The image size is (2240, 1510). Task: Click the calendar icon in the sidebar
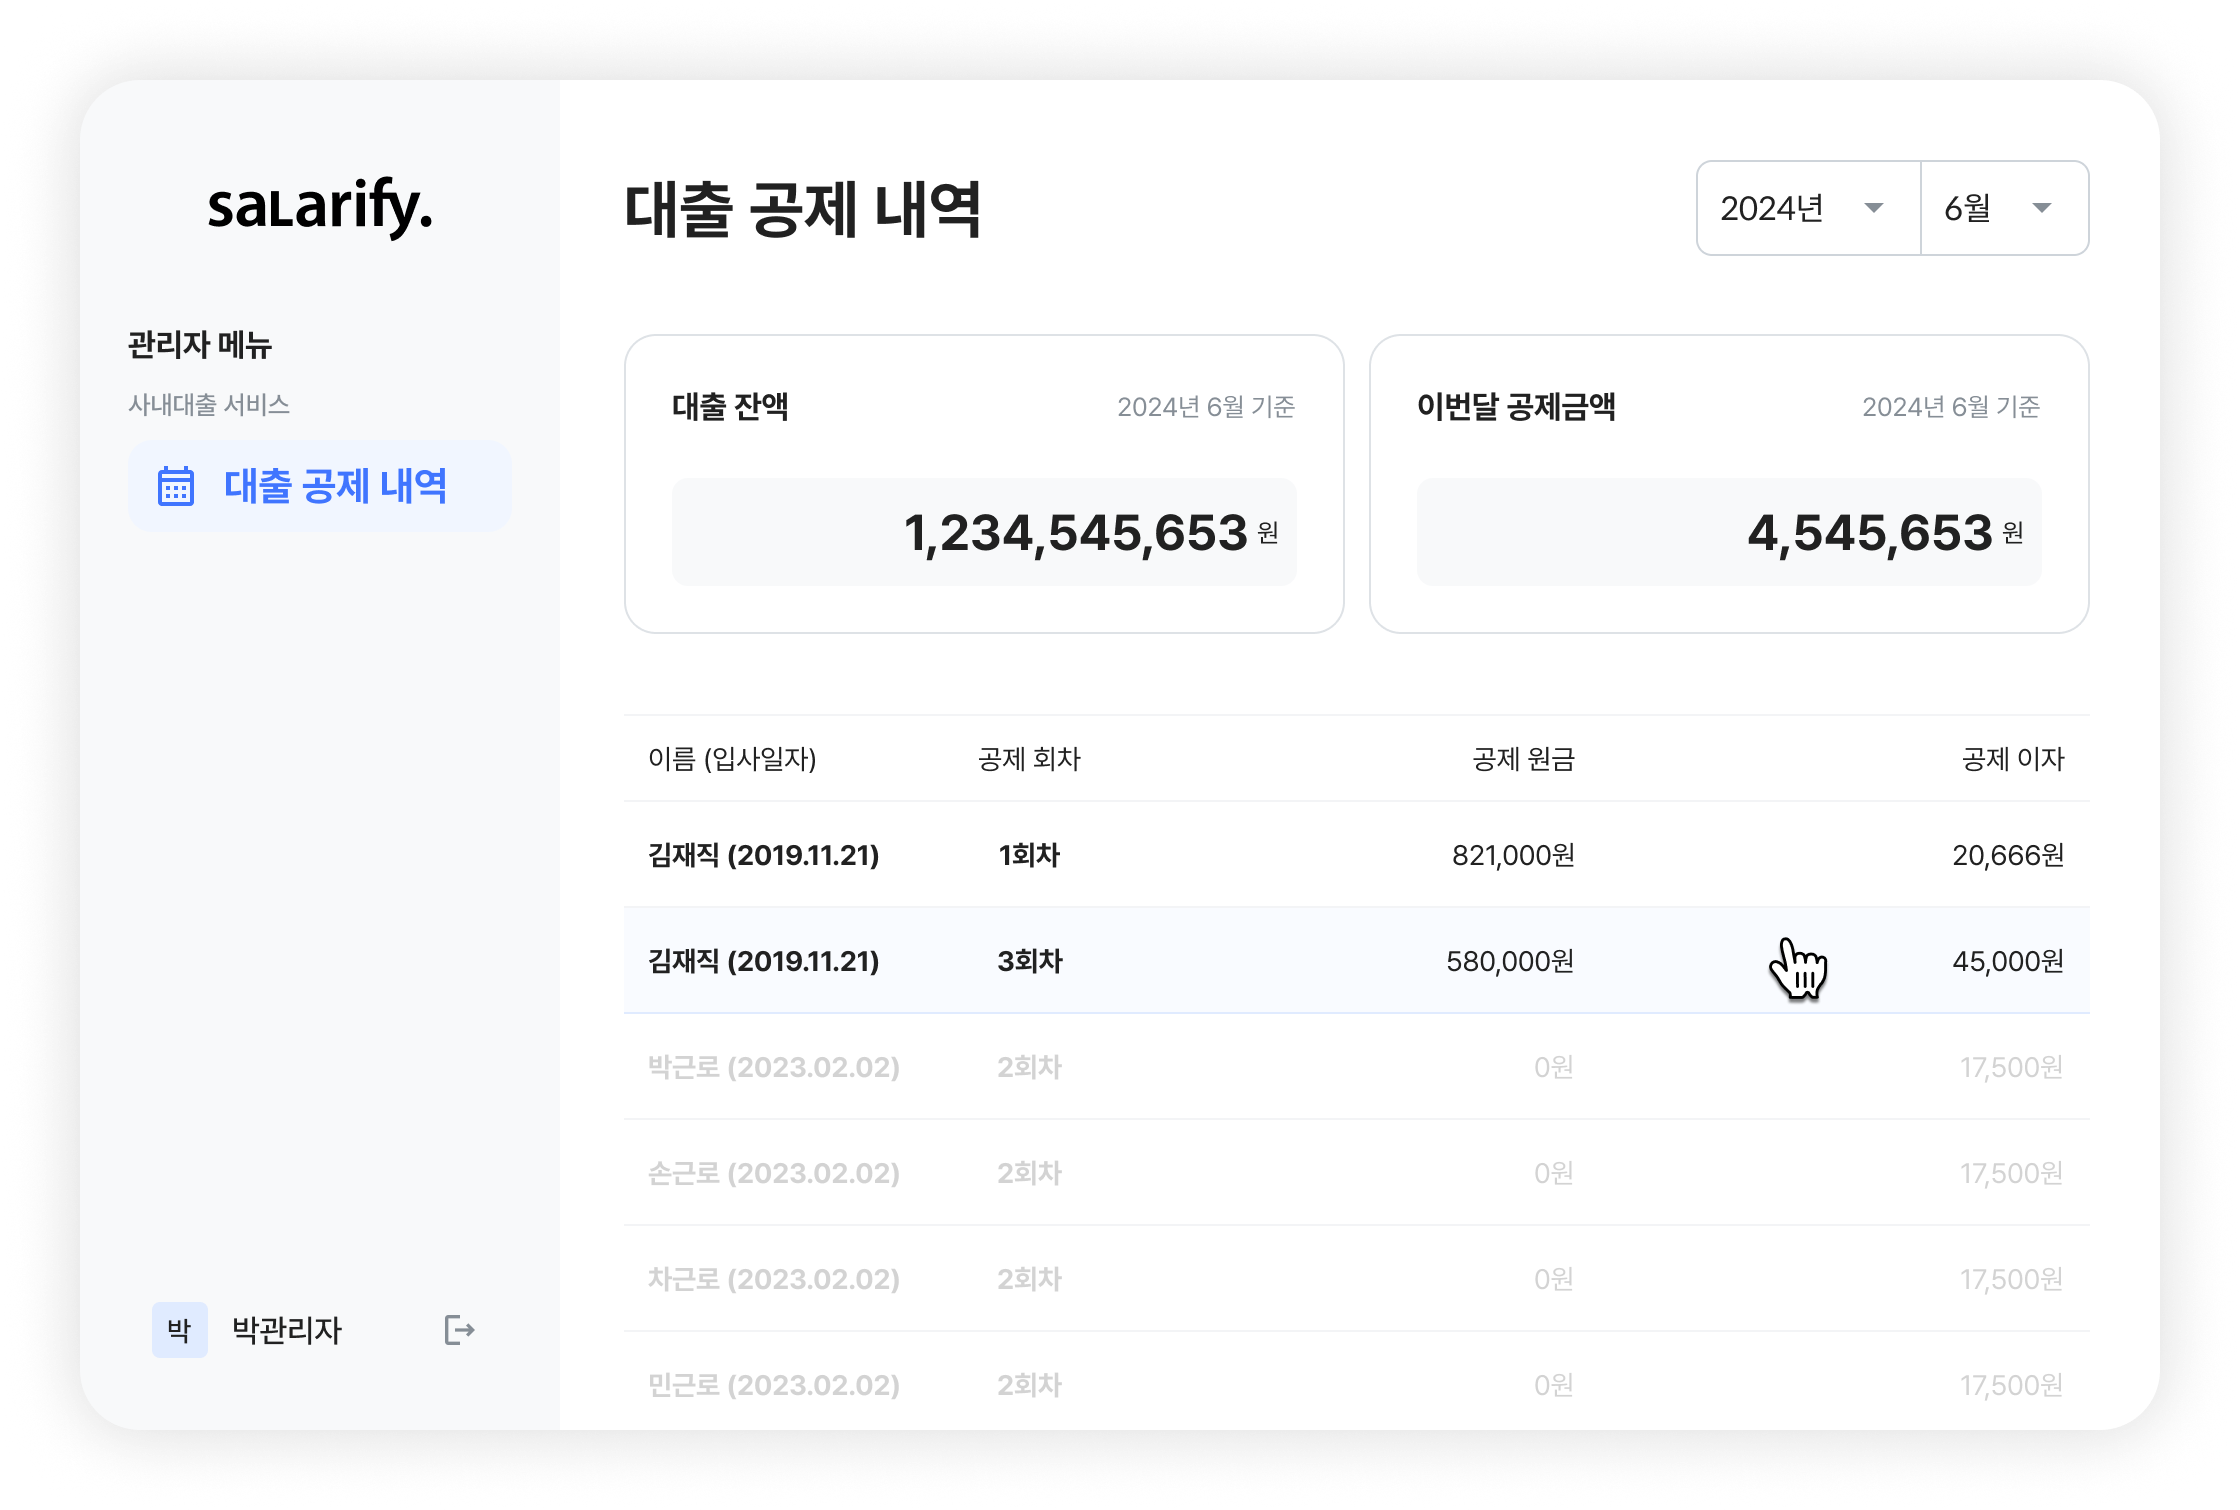[176, 486]
